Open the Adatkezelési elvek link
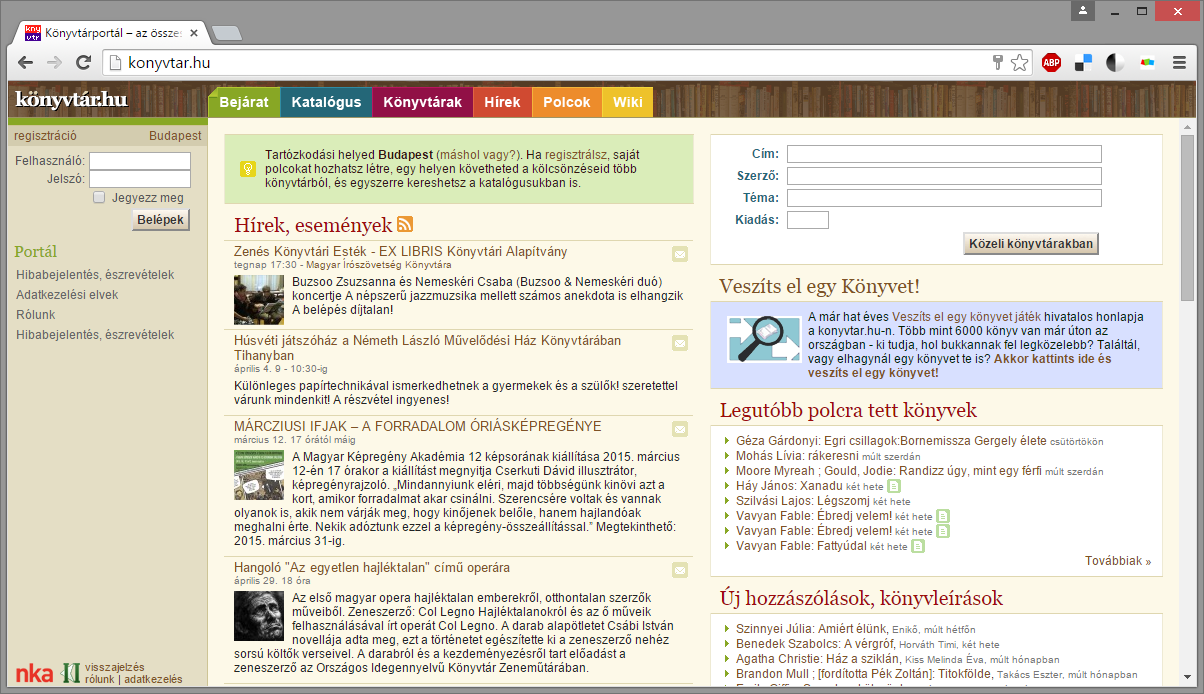The height and width of the screenshot is (694, 1204). [x=67, y=295]
